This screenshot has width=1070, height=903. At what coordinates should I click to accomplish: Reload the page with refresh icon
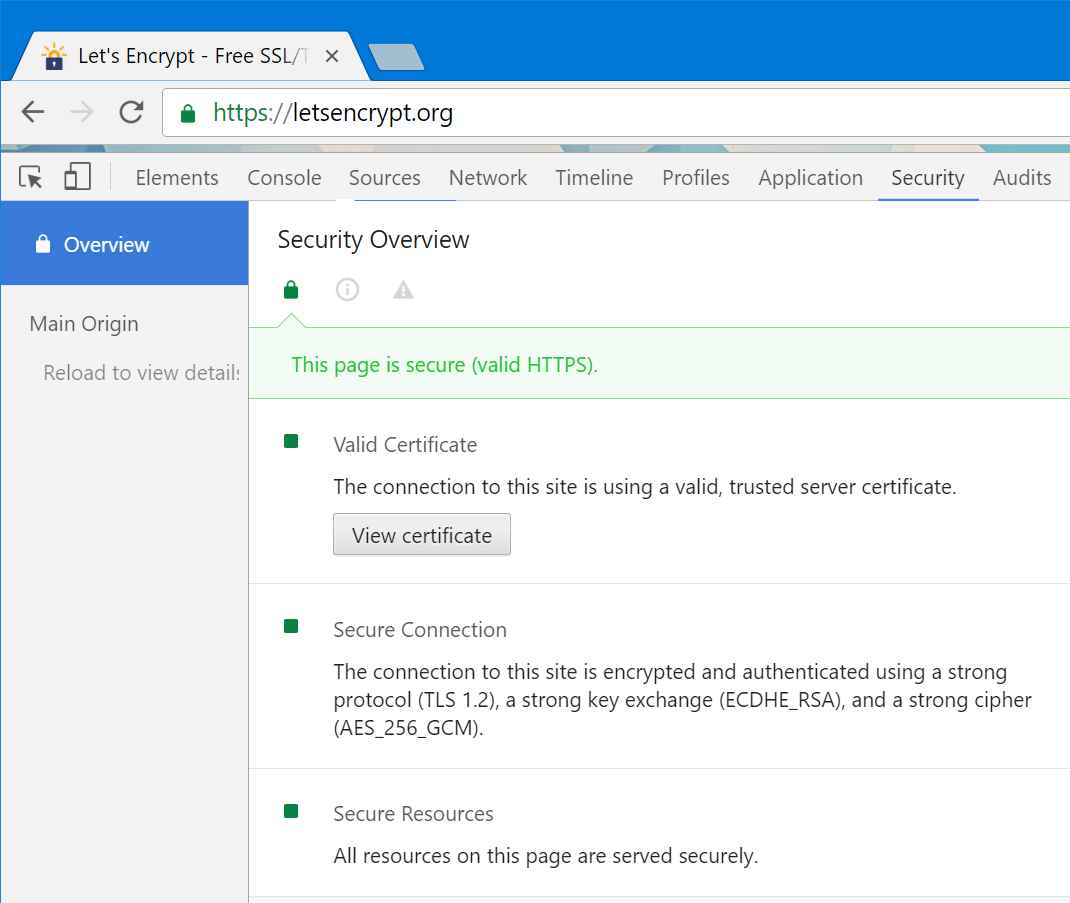tap(131, 112)
